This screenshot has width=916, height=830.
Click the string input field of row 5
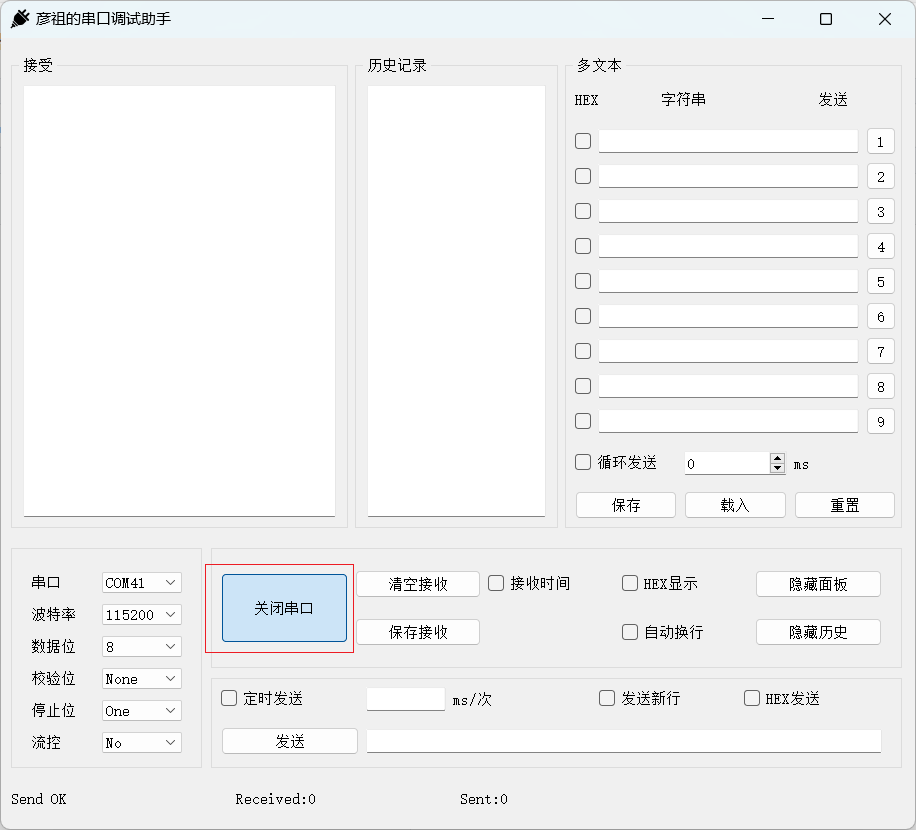(x=728, y=282)
